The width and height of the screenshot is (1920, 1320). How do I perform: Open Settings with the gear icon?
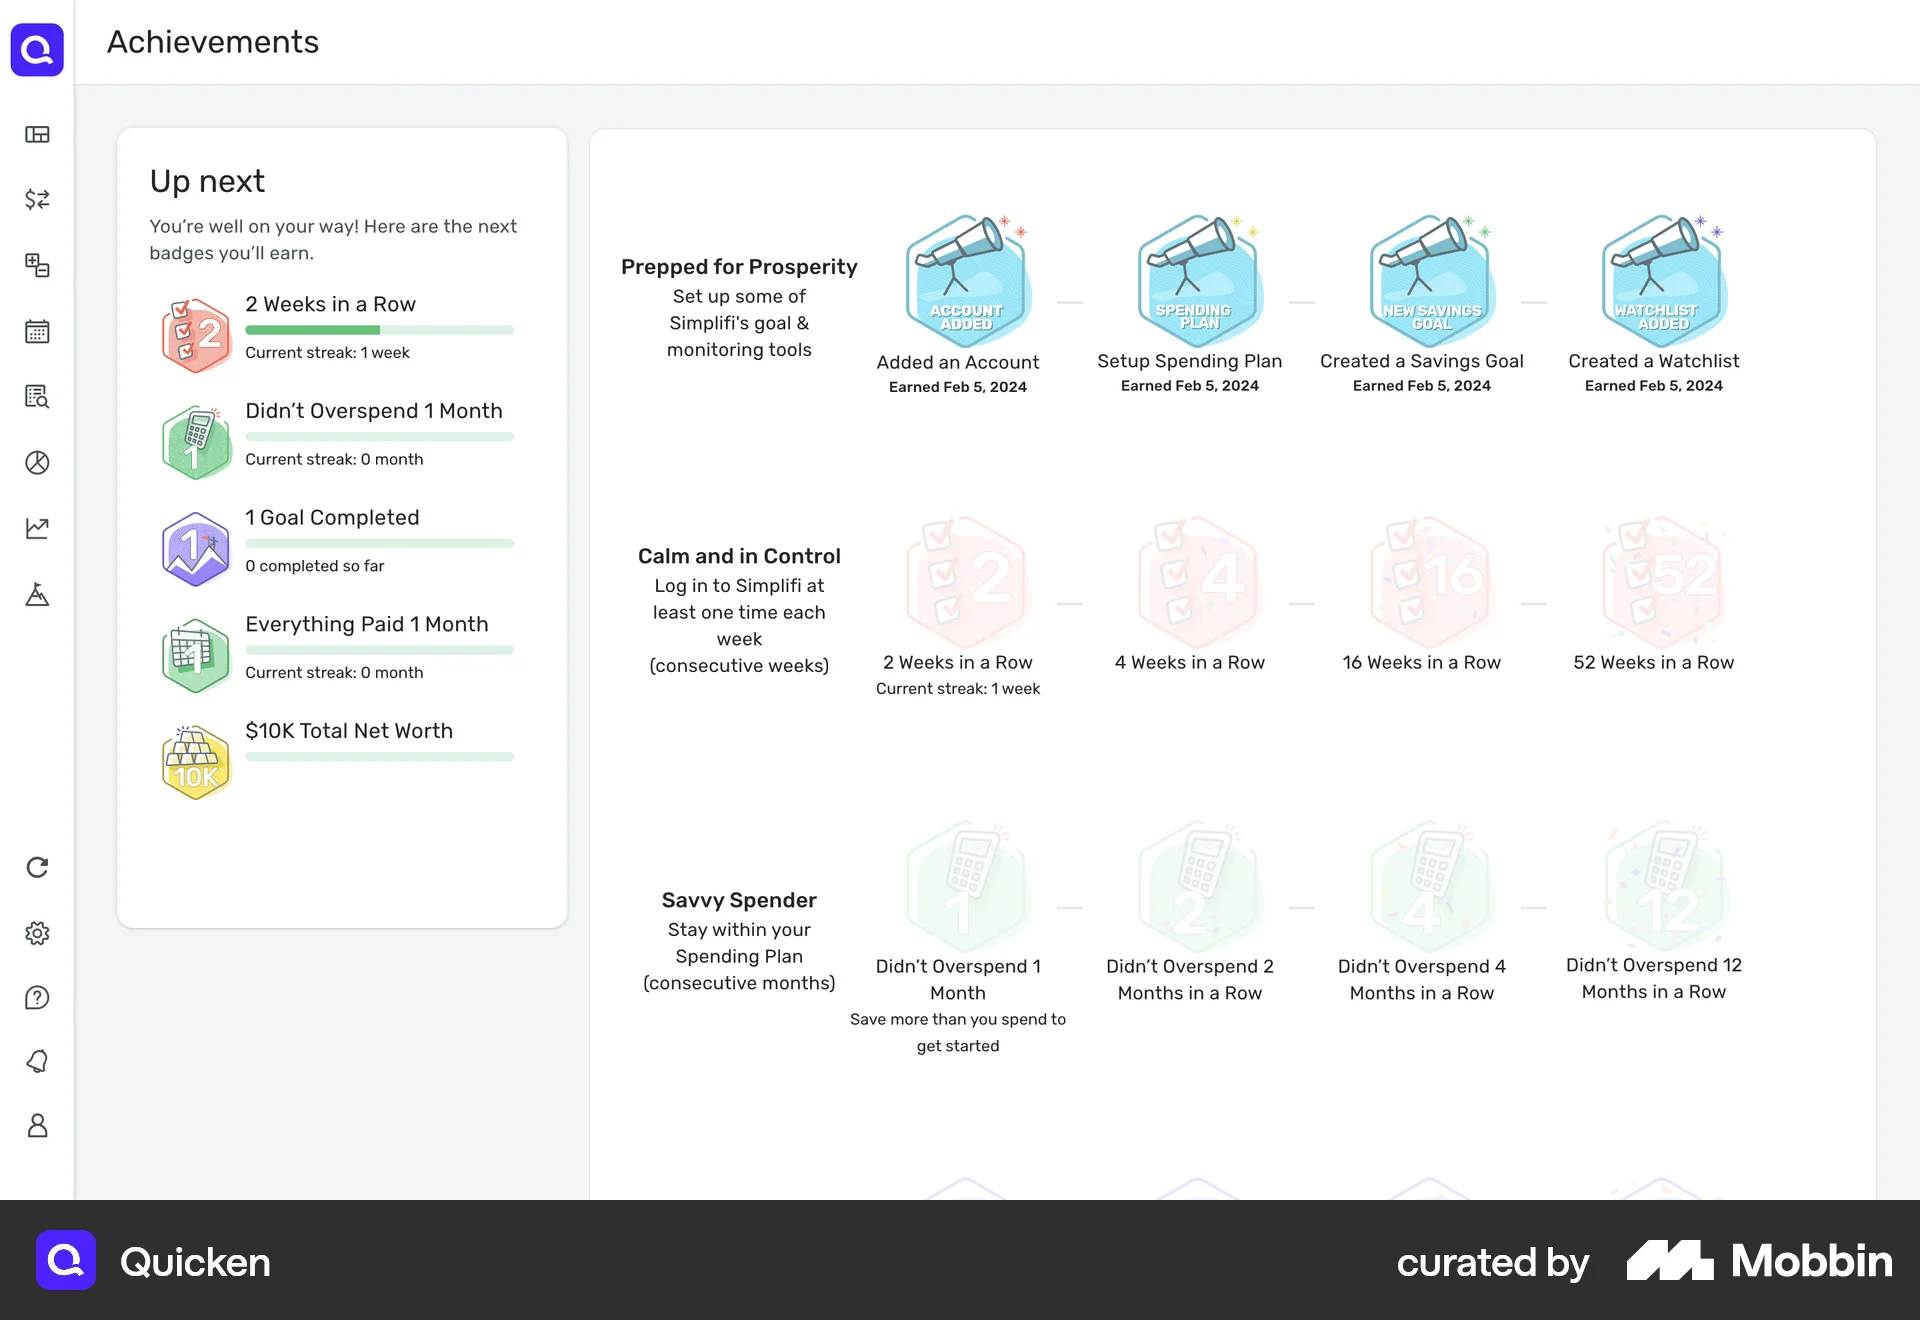tap(37, 933)
